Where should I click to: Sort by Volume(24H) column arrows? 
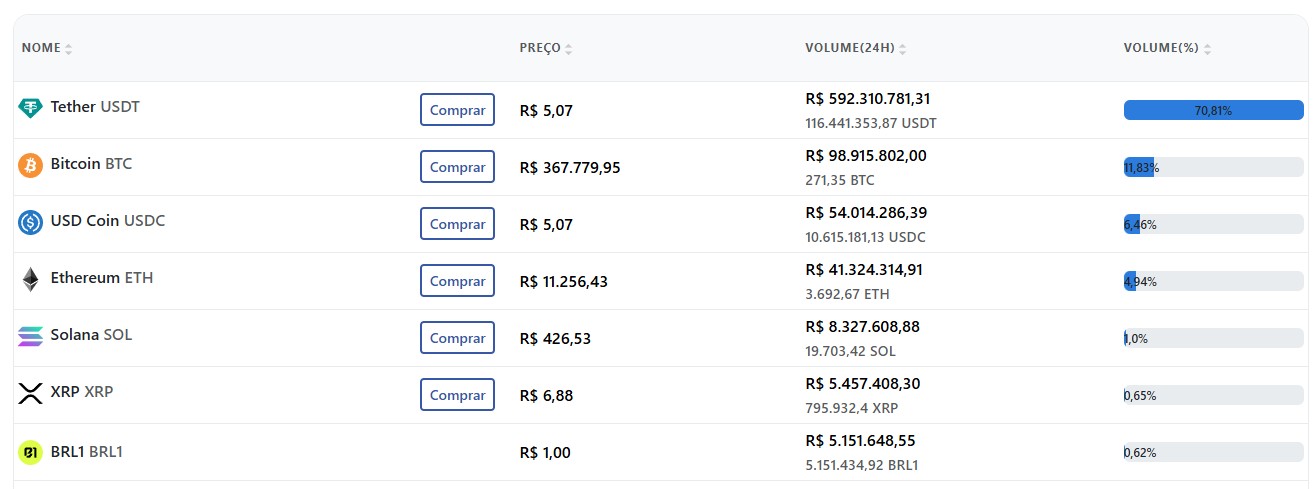pos(903,49)
